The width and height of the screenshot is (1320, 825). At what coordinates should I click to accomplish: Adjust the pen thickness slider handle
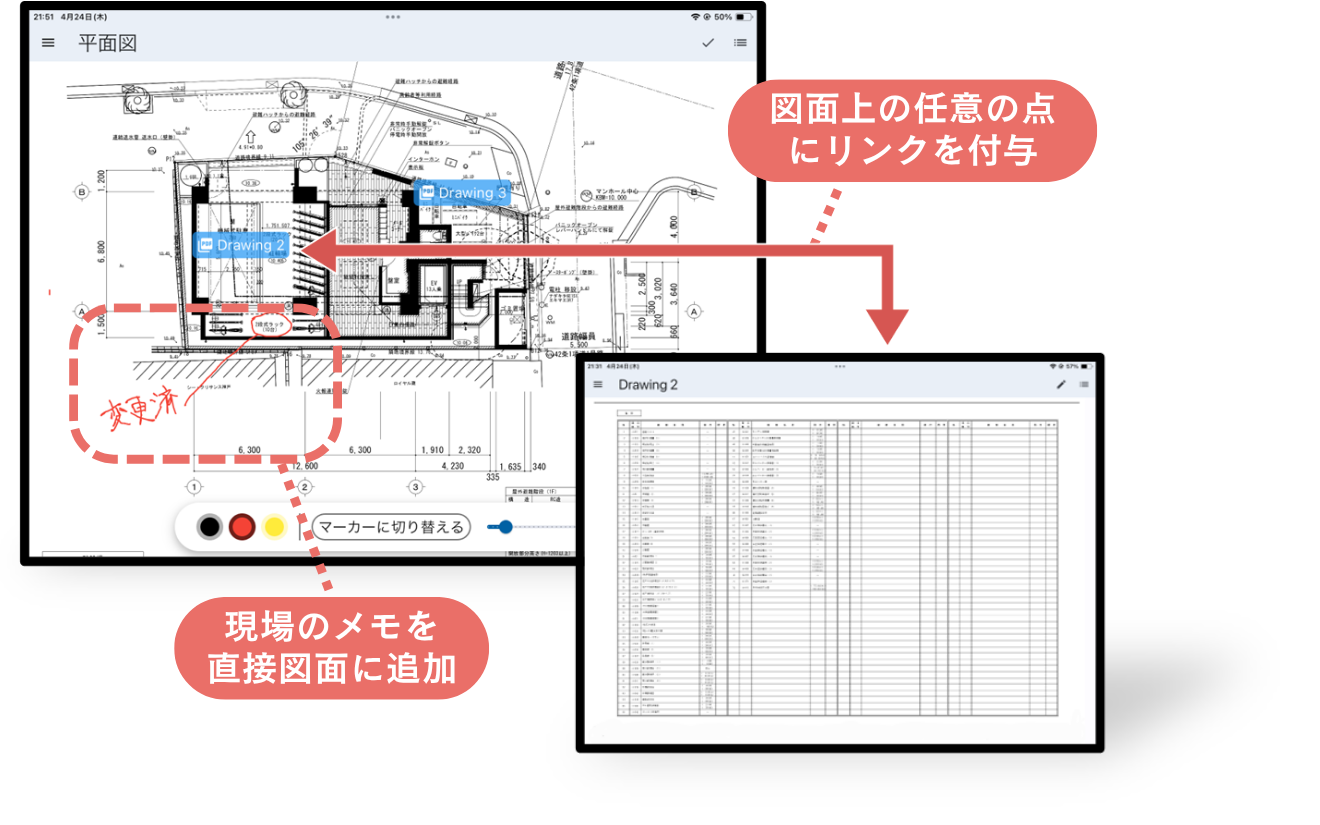507,526
